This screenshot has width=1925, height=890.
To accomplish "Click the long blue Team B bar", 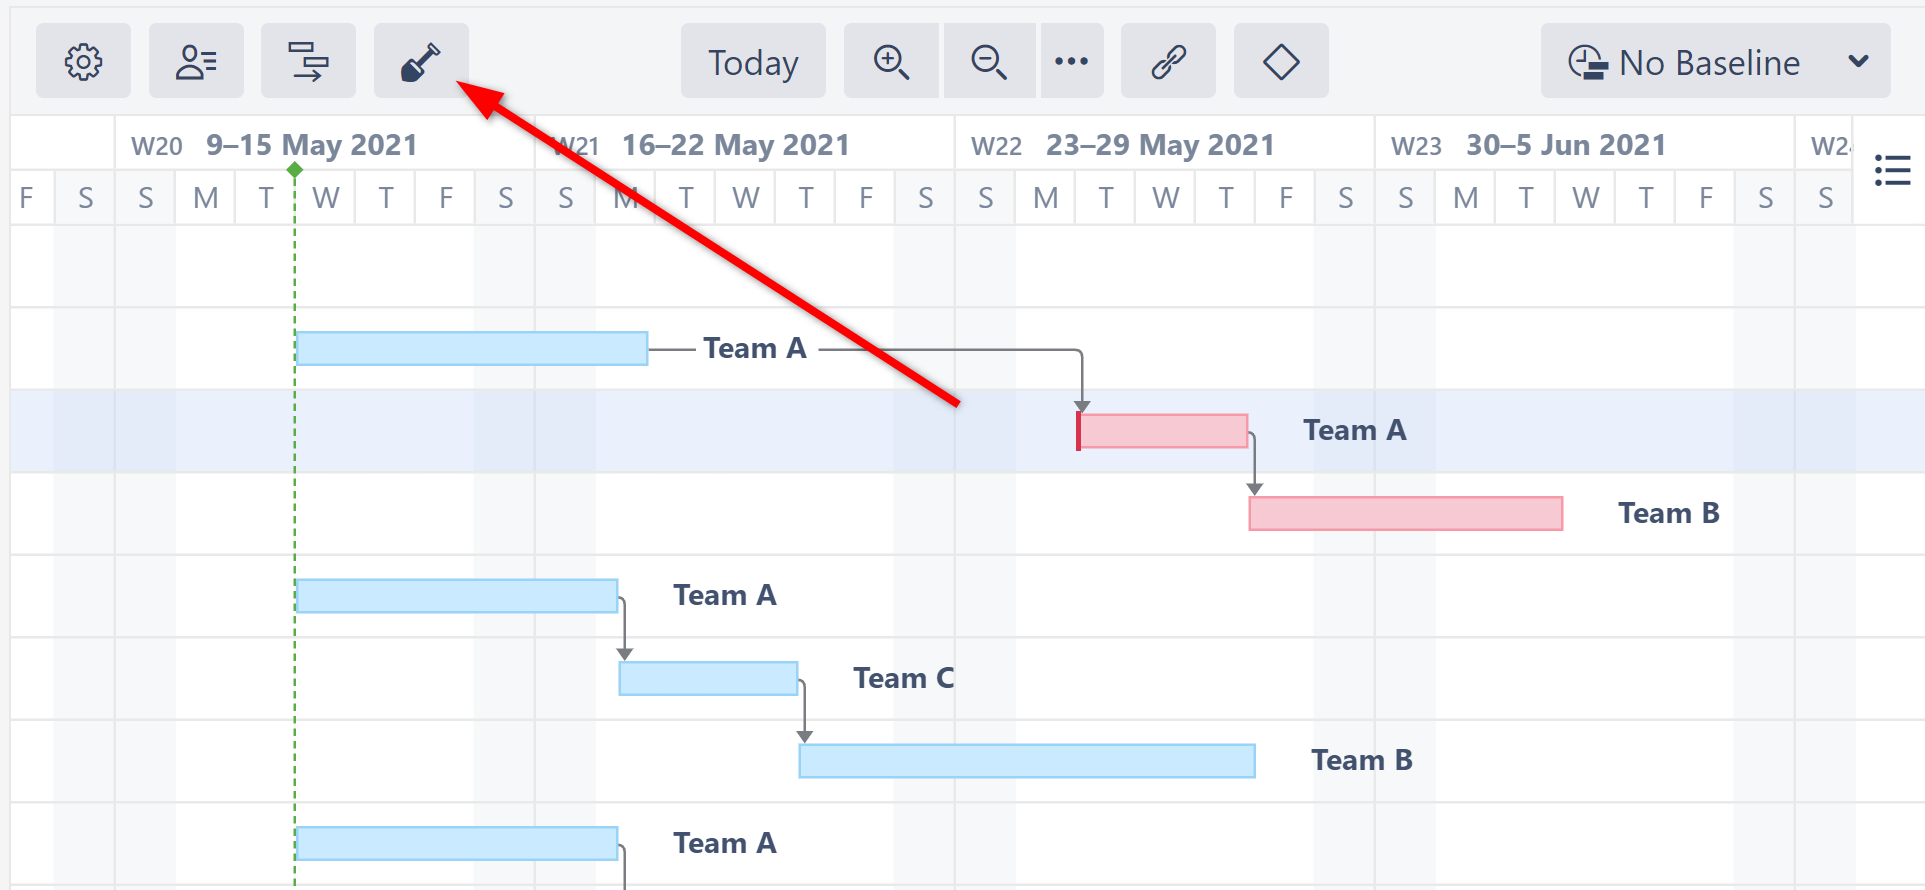I will (x=1027, y=761).
